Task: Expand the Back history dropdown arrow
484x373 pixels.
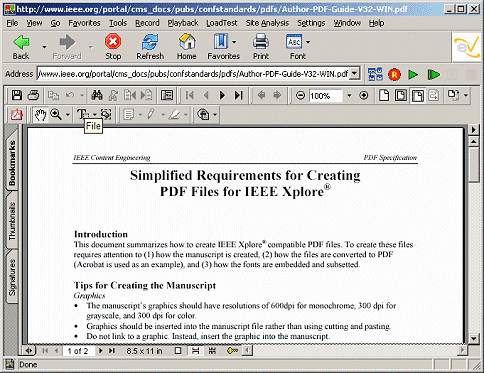Action: coord(44,47)
